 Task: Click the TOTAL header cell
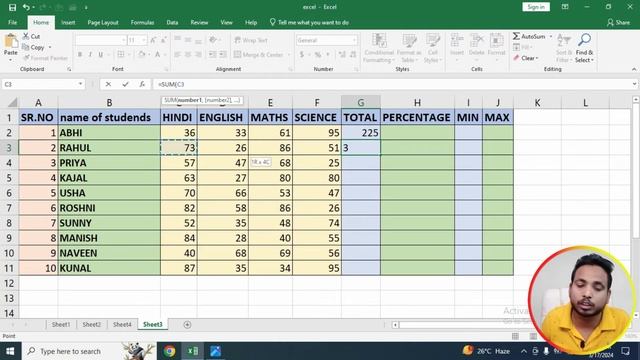pyautogui.click(x=361, y=118)
